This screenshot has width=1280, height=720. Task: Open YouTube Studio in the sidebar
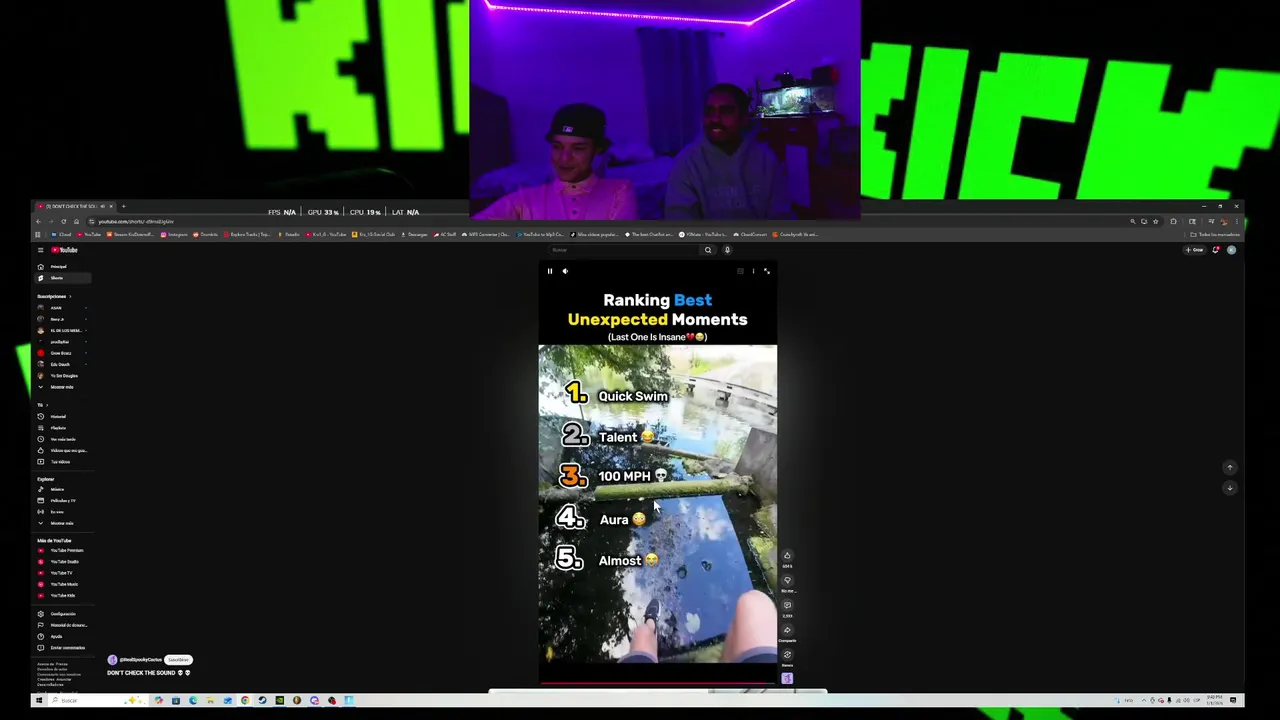tap(62, 561)
